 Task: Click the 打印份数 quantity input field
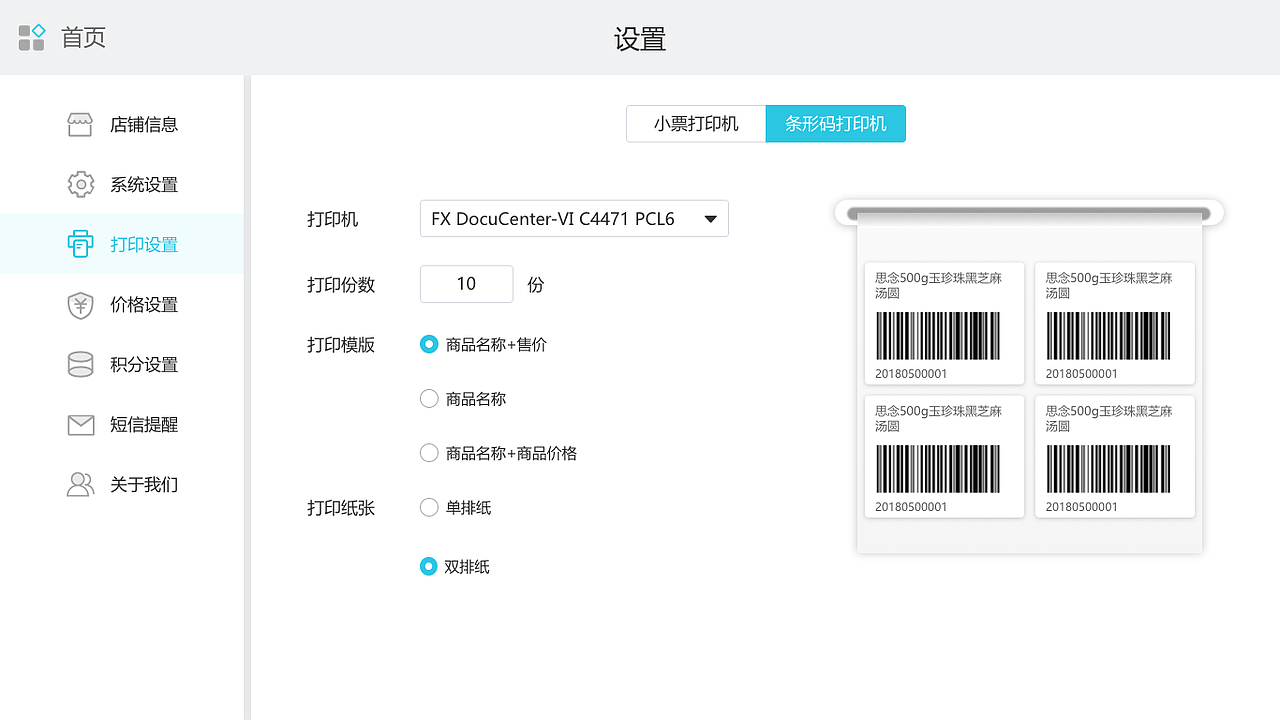pyautogui.click(x=466, y=284)
